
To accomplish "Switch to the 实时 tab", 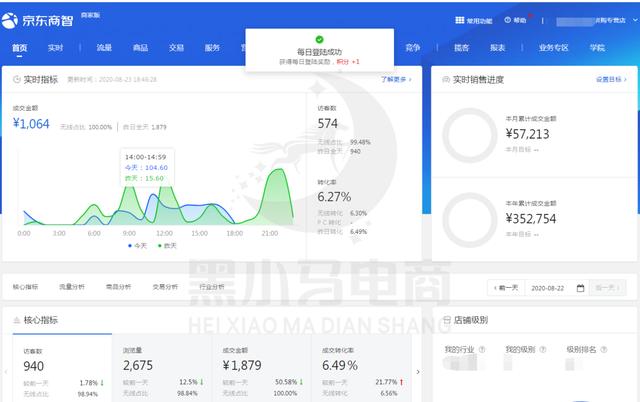I will coord(55,48).
